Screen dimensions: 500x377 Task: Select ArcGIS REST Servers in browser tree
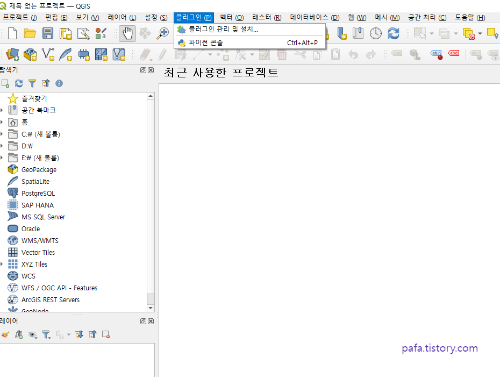51,300
